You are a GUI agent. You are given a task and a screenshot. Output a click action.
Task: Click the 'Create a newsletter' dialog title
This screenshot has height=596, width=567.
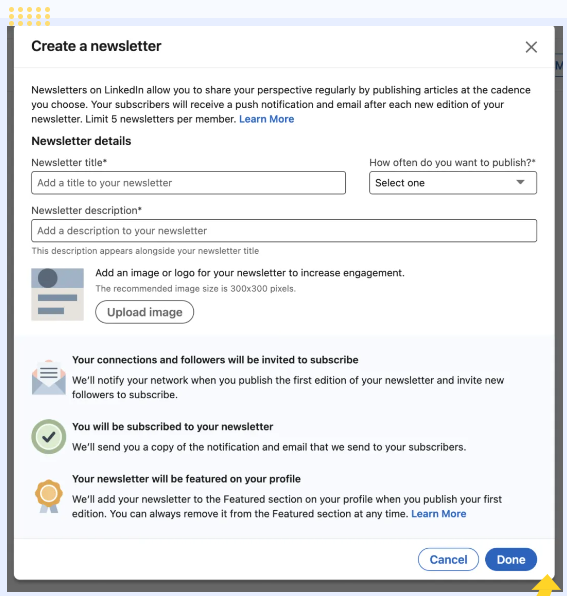coord(97,46)
